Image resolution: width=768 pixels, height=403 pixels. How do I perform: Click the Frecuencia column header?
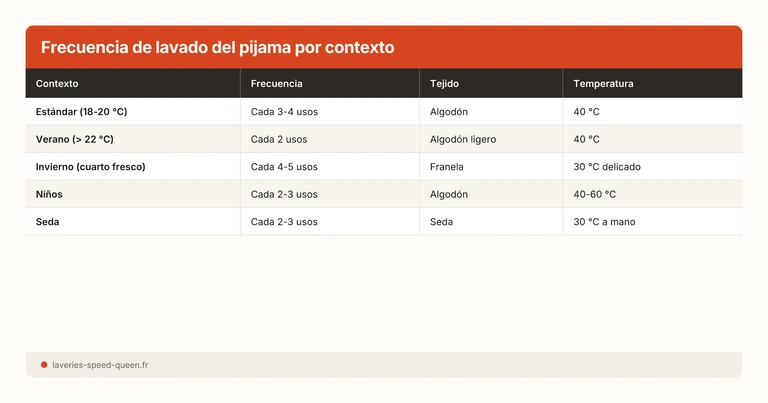tap(276, 84)
